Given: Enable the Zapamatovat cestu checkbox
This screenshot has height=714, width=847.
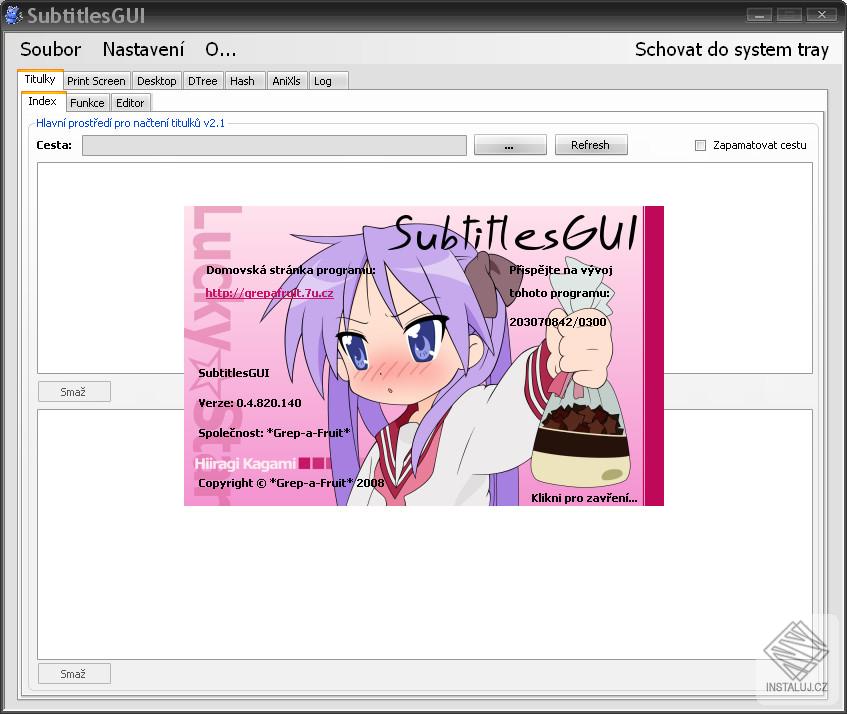Looking at the screenshot, I should pos(699,145).
